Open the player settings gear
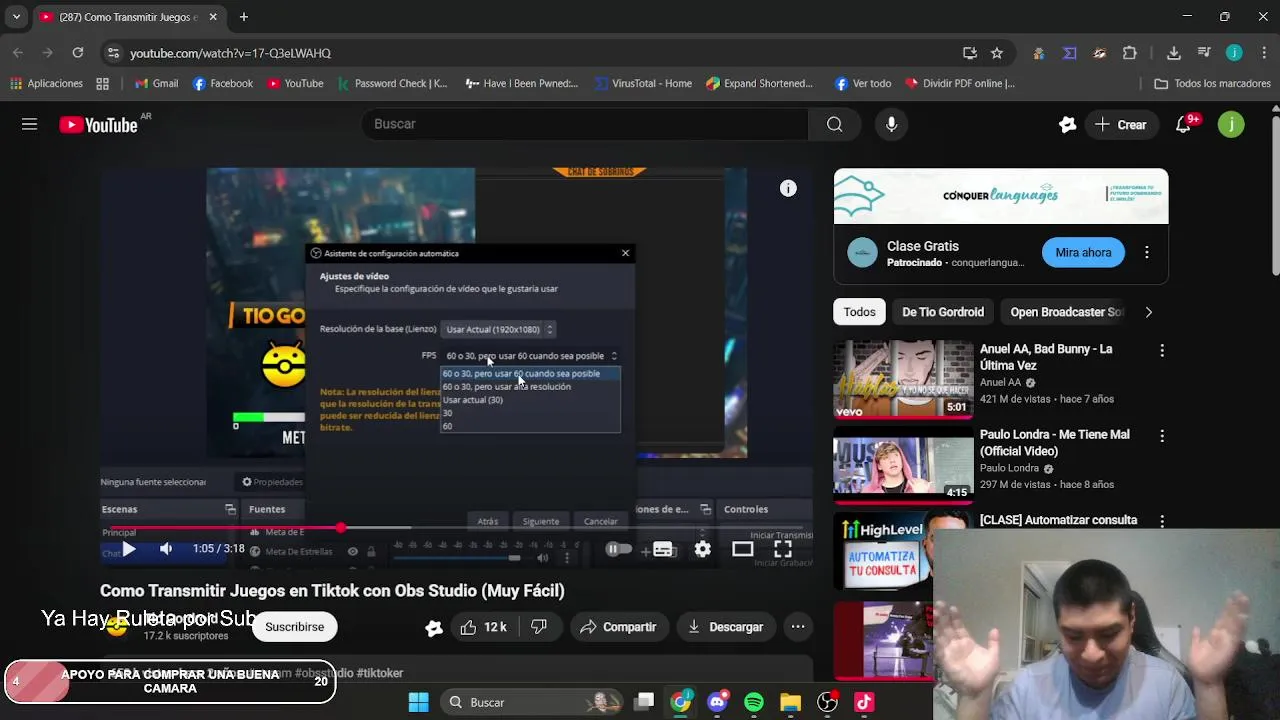Image resolution: width=1280 pixels, height=720 pixels. (x=703, y=549)
